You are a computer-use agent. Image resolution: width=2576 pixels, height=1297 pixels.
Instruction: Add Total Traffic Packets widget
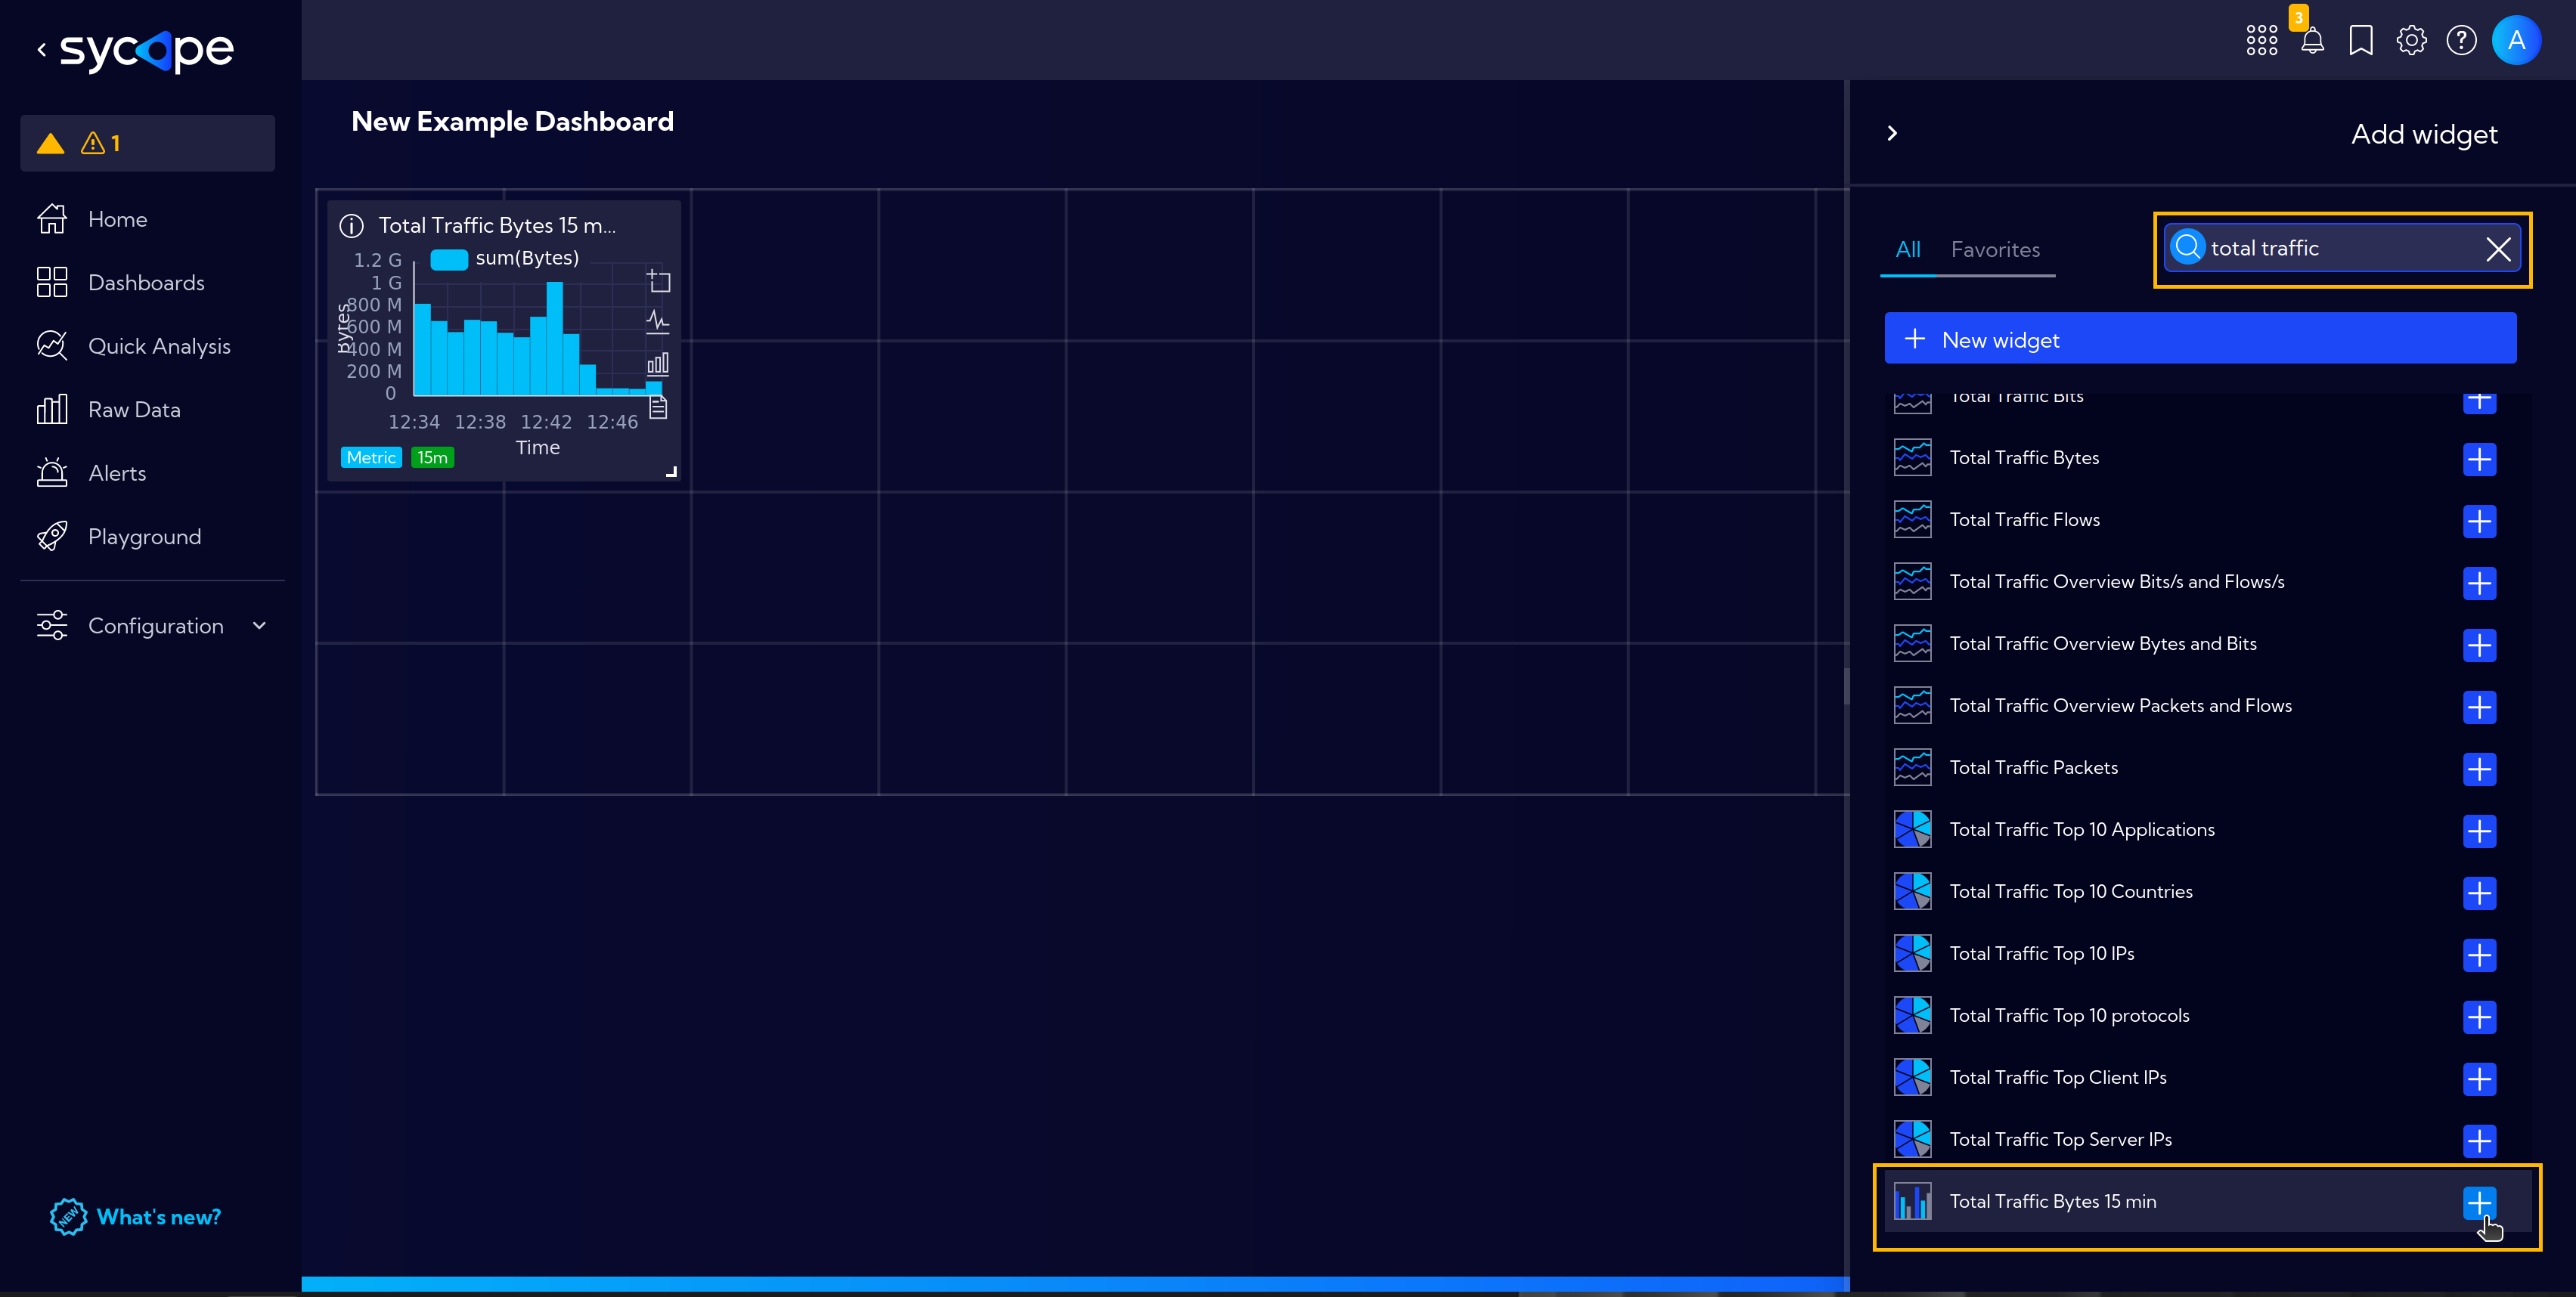(x=2479, y=769)
